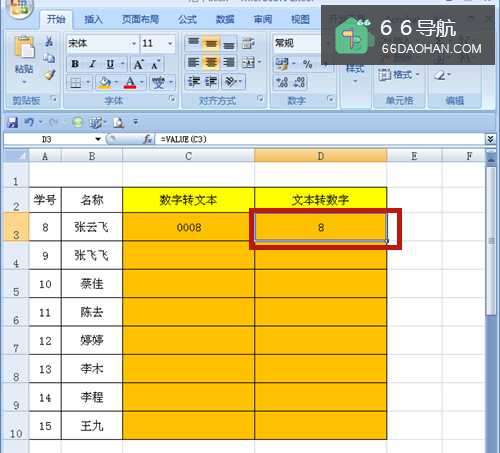Click the Increase Font Size icon
Screen dimensions: 500x453
(138, 64)
